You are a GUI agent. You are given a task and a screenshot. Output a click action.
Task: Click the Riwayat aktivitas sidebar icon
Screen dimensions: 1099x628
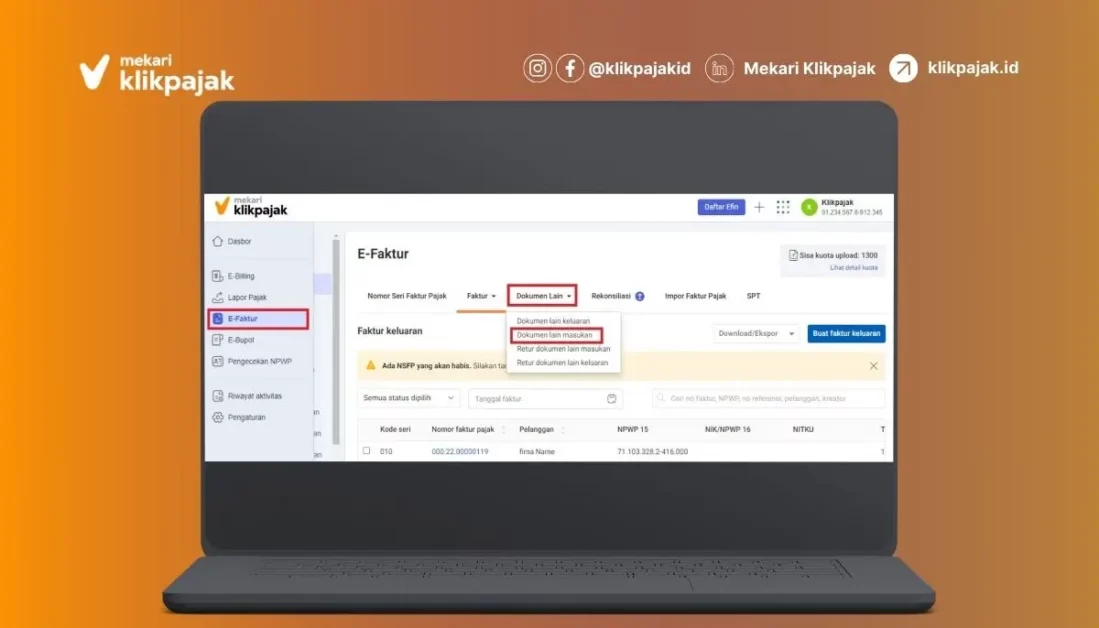[x=217, y=396]
